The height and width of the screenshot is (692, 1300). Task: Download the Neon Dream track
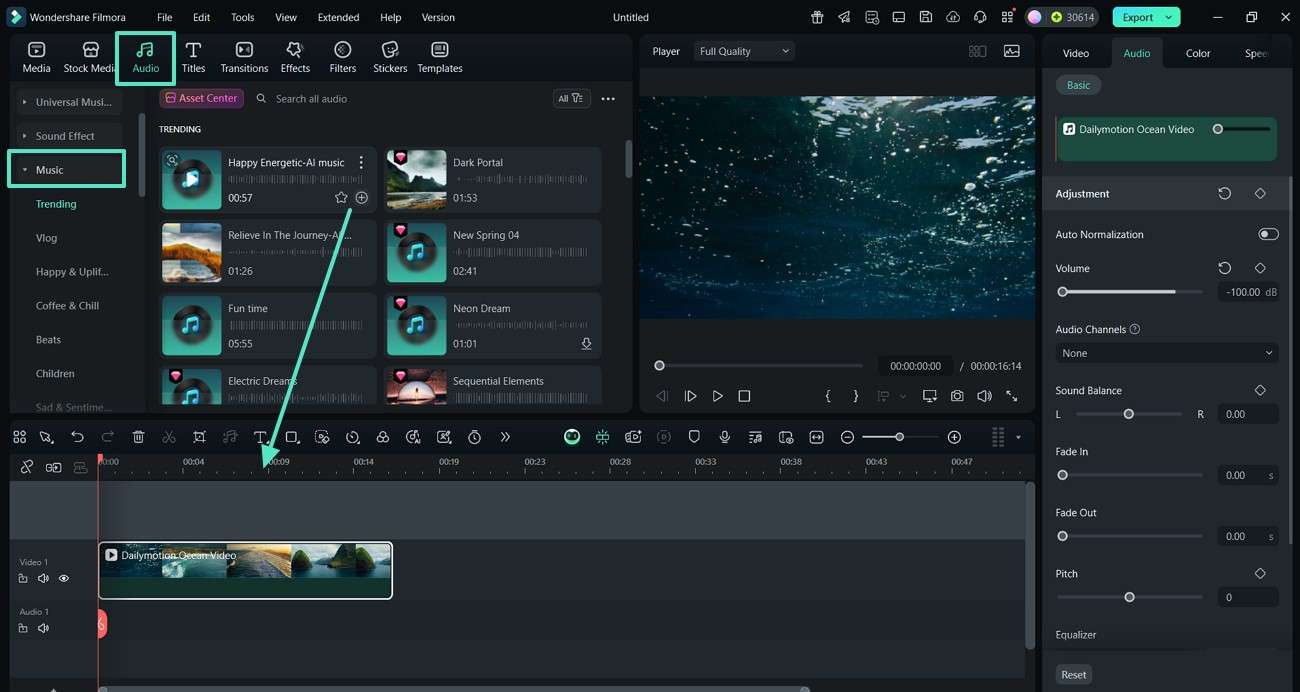point(586,344)
